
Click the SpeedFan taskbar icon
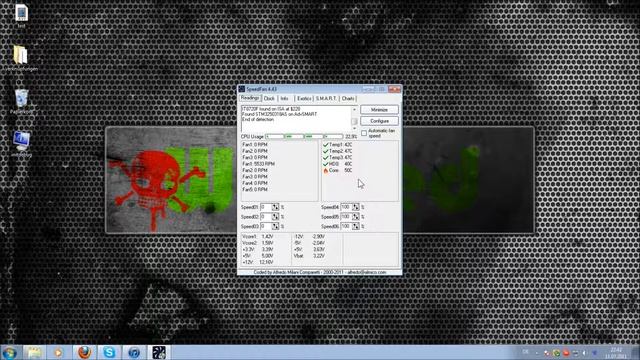click(159, 353)
